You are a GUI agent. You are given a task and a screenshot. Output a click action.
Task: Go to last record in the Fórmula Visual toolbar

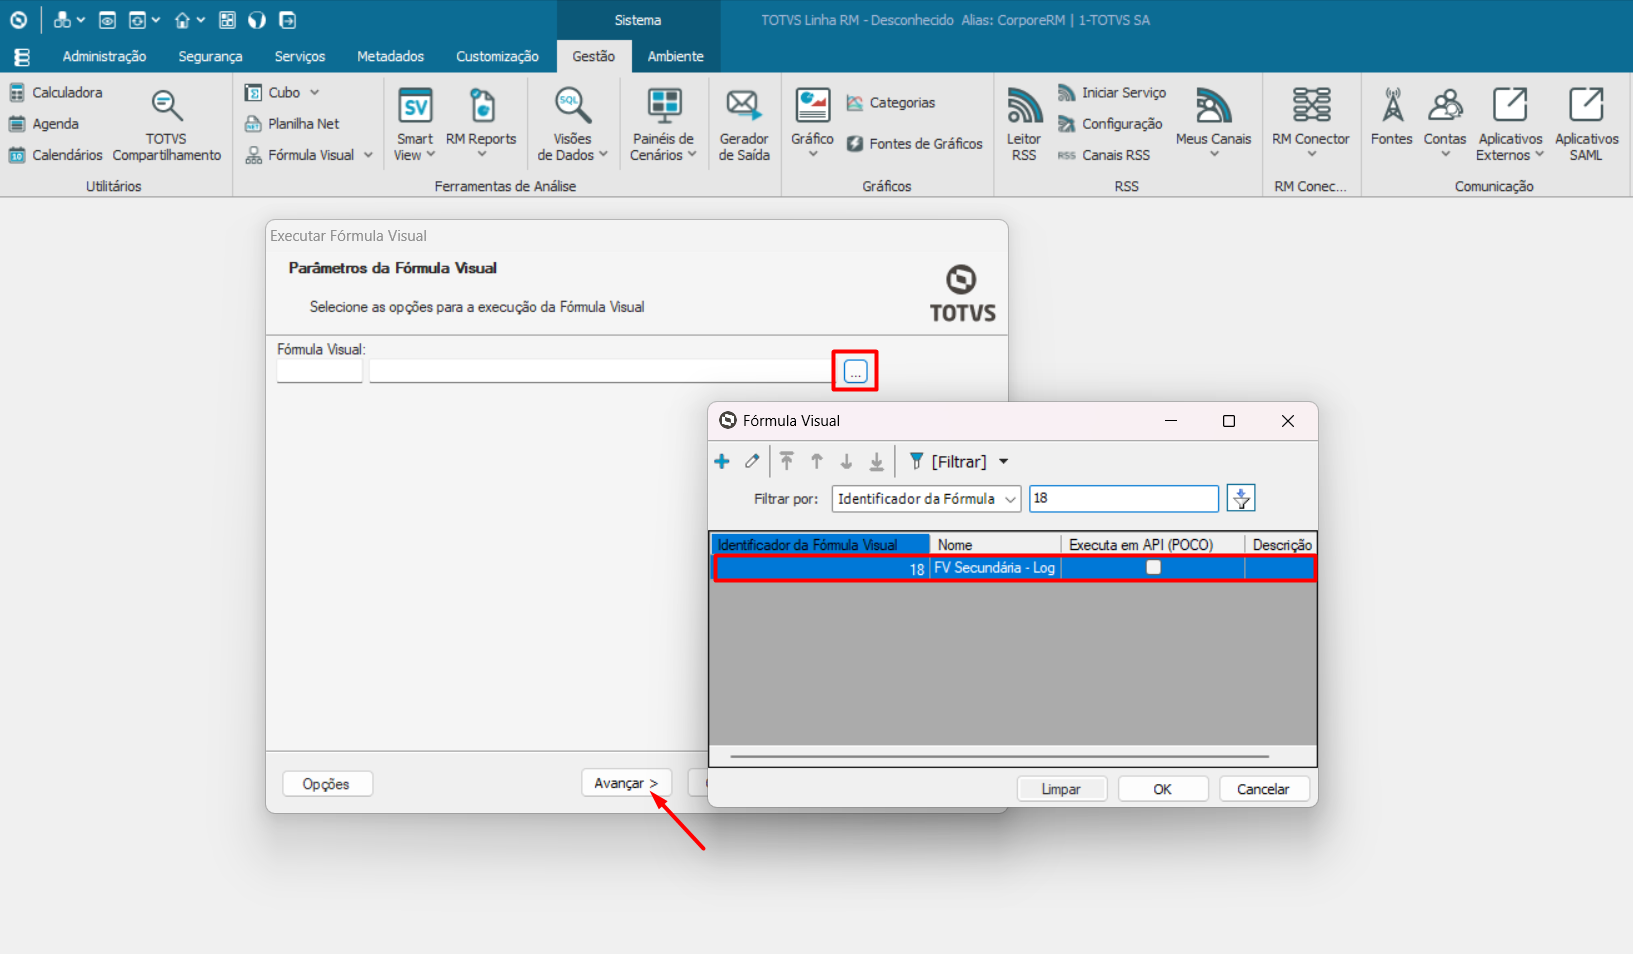pyautogui.click(x=876, y=461)
